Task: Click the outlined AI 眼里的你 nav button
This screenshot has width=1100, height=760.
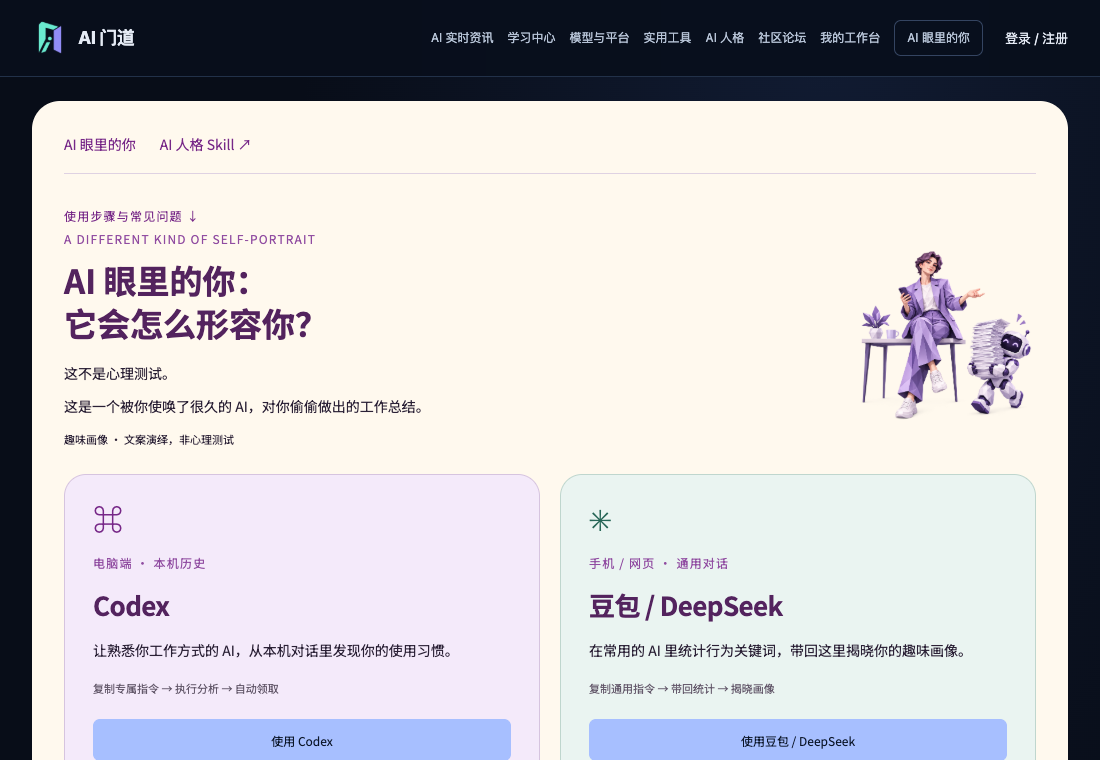Action: (x=938, y=38)
